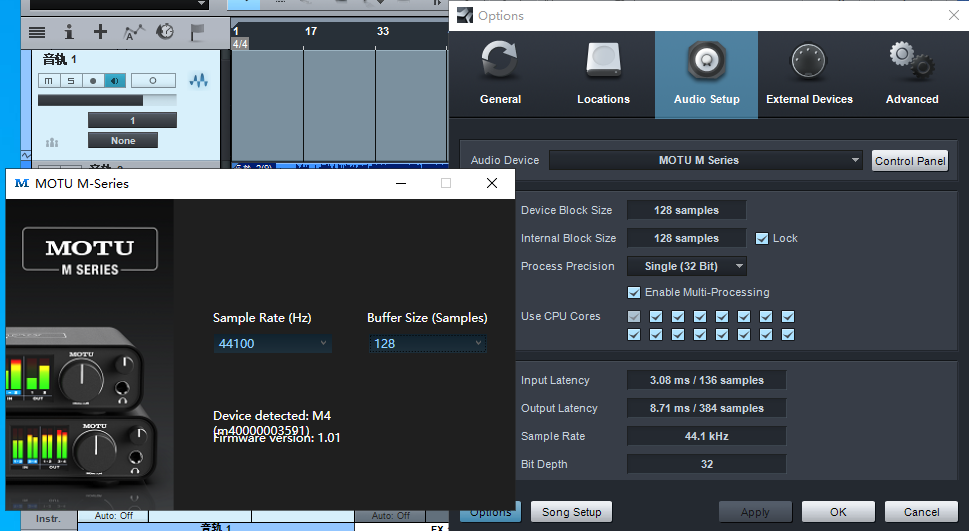Open the Audio Device MOTU M Series dropdown
This screenshot has width=969, height=531.
click(x=706, y=160)
